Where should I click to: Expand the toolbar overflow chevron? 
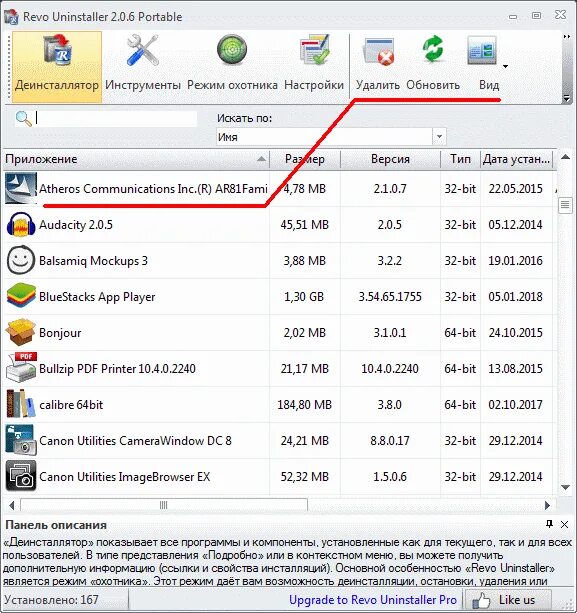(566, 36)
